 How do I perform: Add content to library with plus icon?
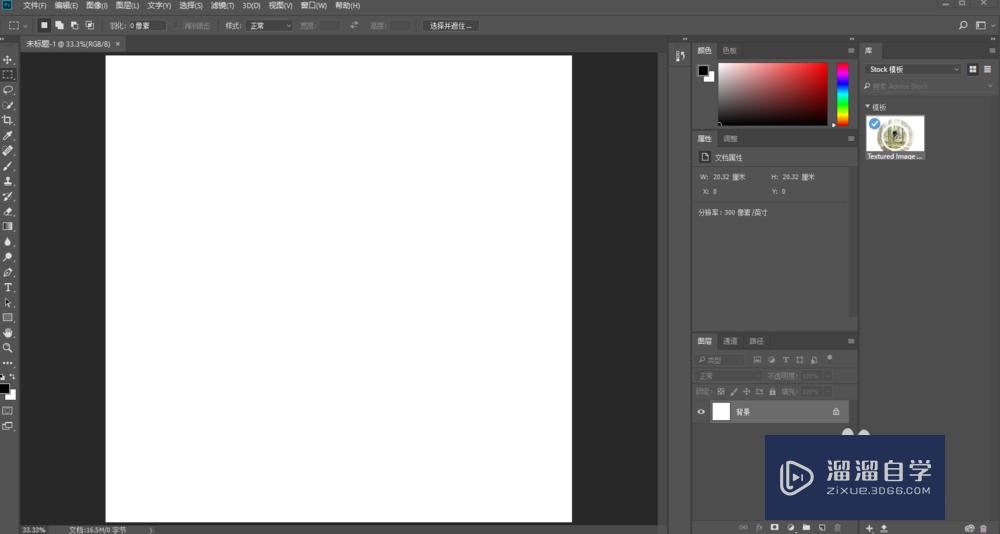click(869, 528)
